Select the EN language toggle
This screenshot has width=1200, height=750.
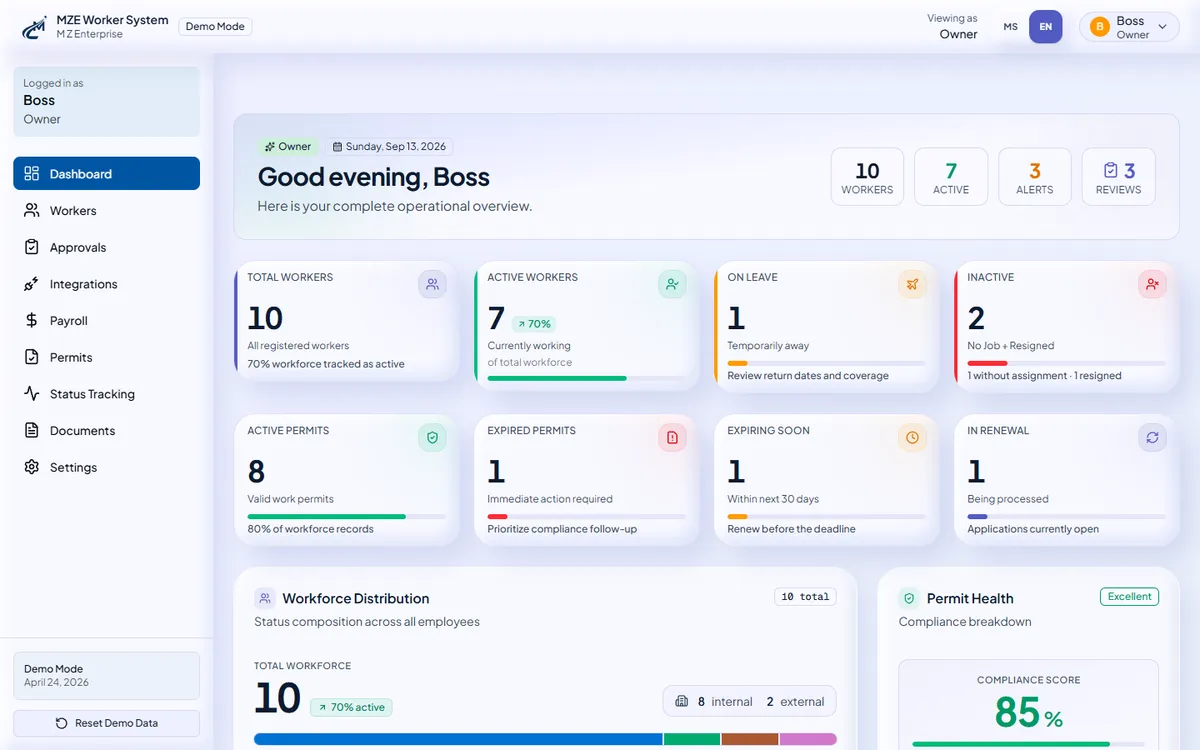pos(1046,27)
